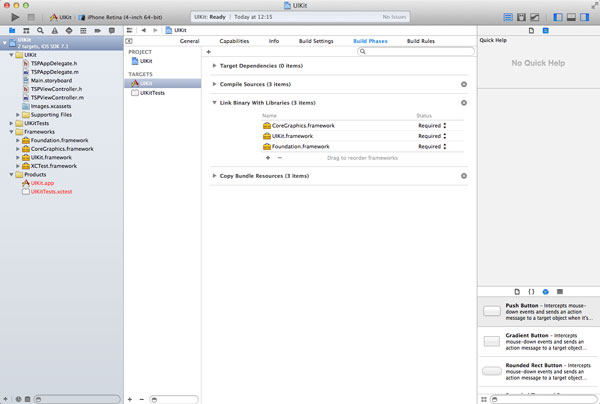Switch to the Capabilities tab

[x=234, y=41]
